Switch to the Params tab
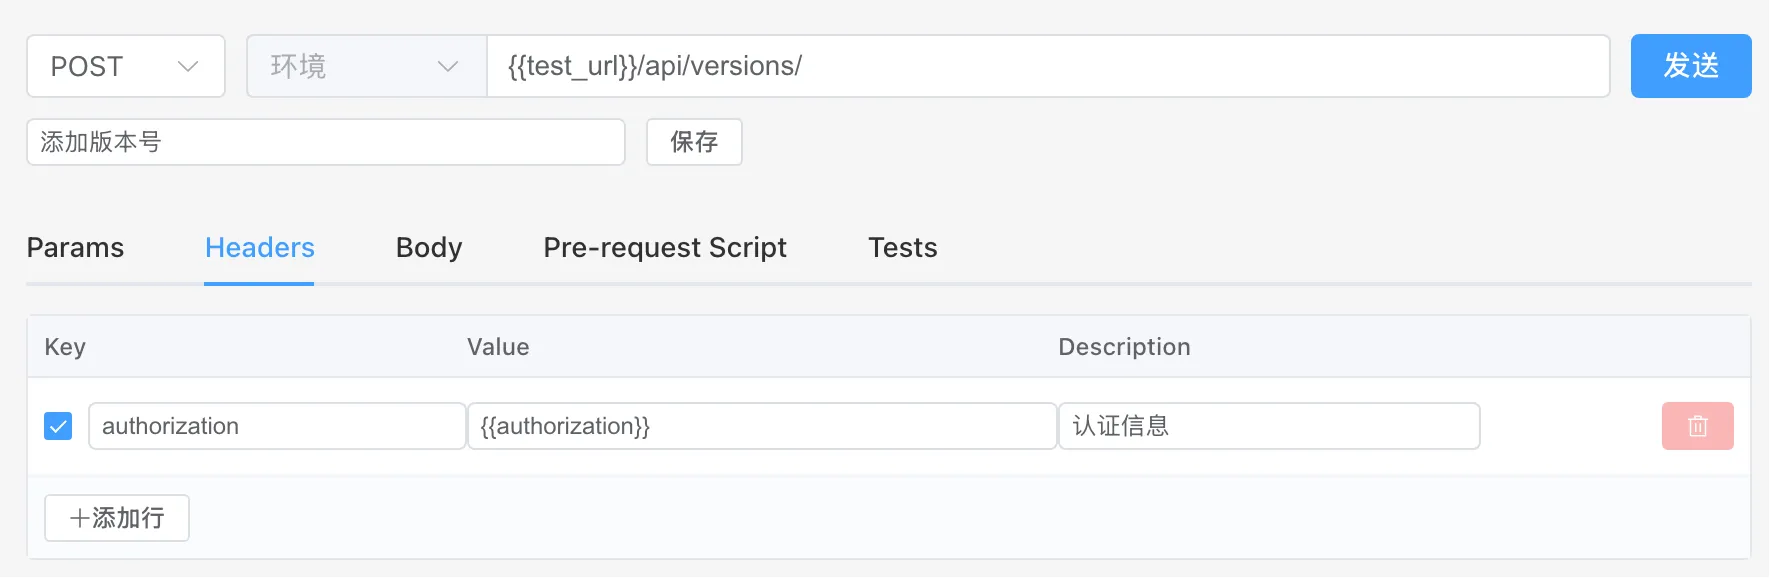 point(75,248)
